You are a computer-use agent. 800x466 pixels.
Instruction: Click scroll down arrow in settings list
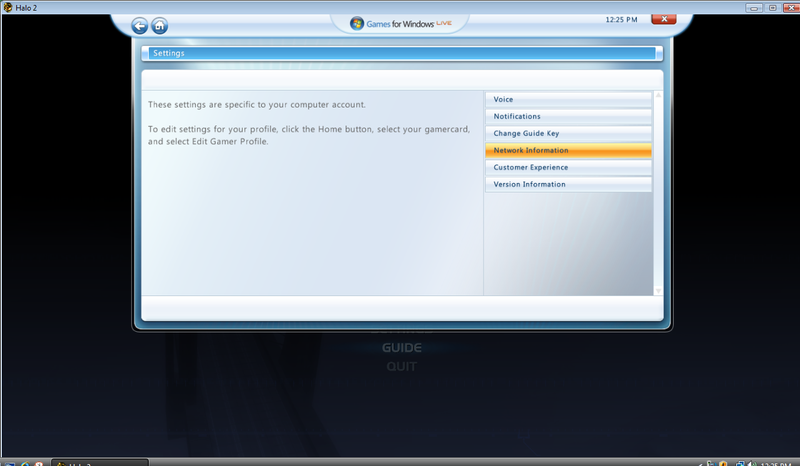(x=658, y=291)
